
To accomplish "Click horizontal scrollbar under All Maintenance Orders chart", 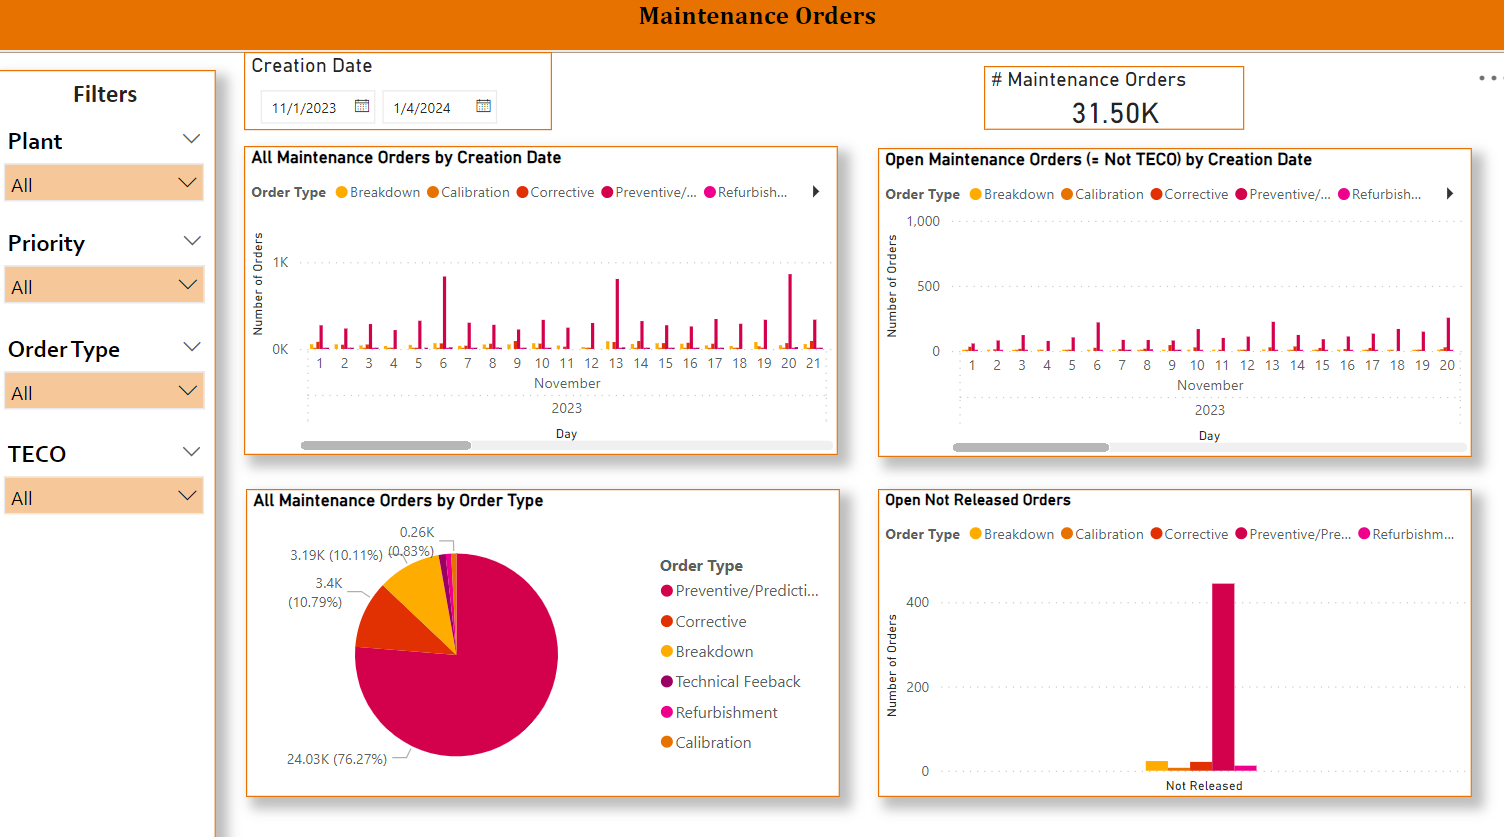I will (x=386, y=445).
